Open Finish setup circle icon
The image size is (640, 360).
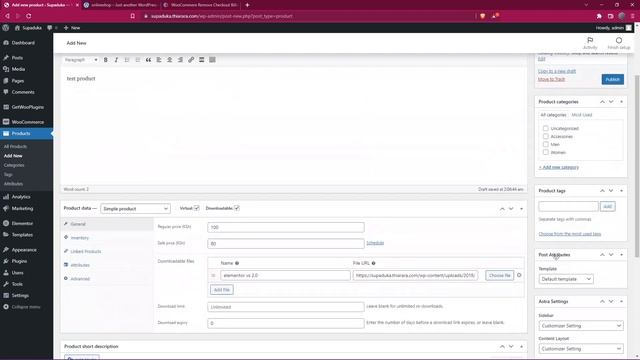(x=619, y=43)
